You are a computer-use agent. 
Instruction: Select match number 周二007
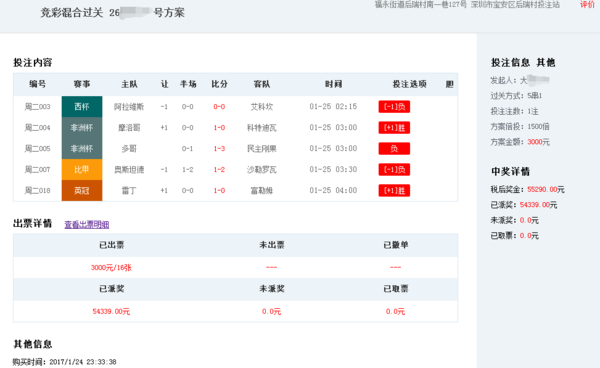tap(38, 169)
